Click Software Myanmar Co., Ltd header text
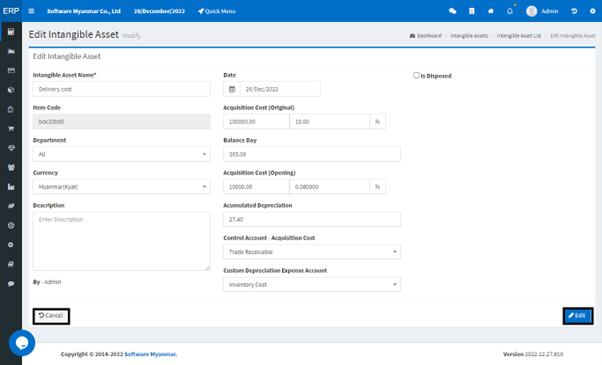Image resolution: width=602 pixels, height=365 pixels. (84, 11)
